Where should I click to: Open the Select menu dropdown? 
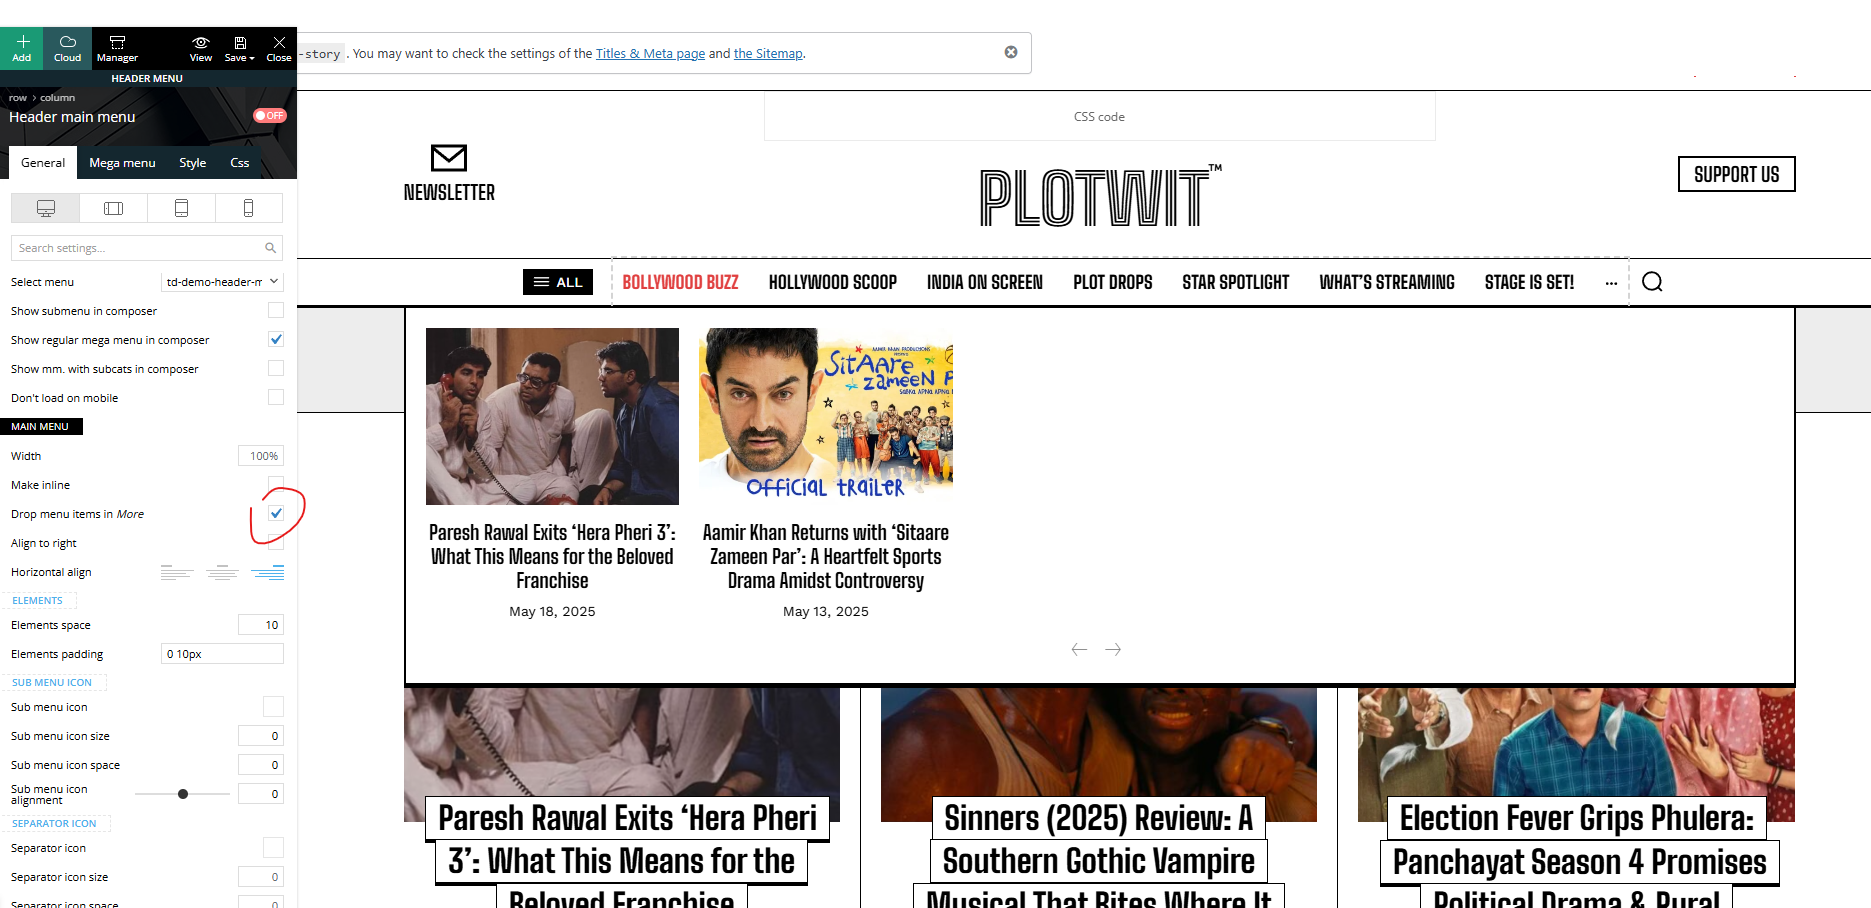[222, 282]
